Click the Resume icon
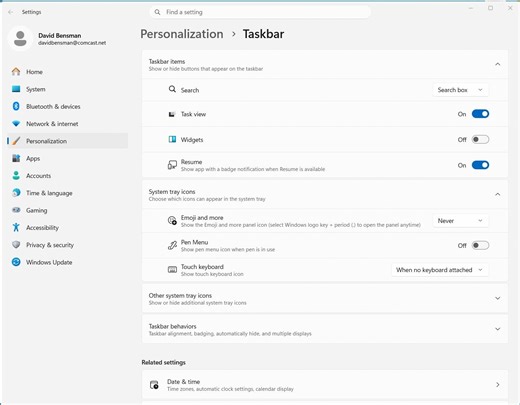520x405 pixels. 172,165
